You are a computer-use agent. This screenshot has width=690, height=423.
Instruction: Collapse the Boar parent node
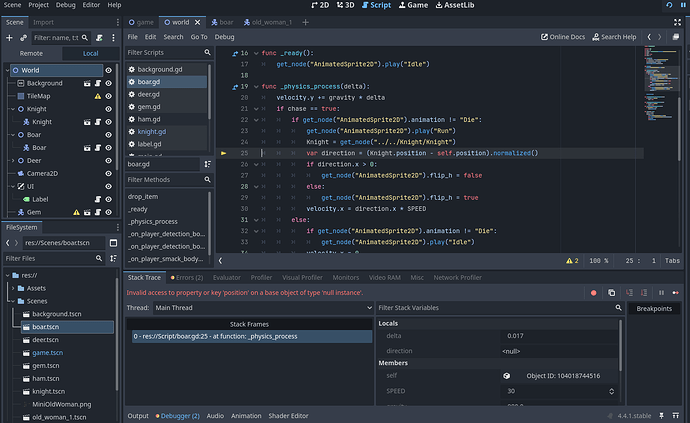(13, 135)
